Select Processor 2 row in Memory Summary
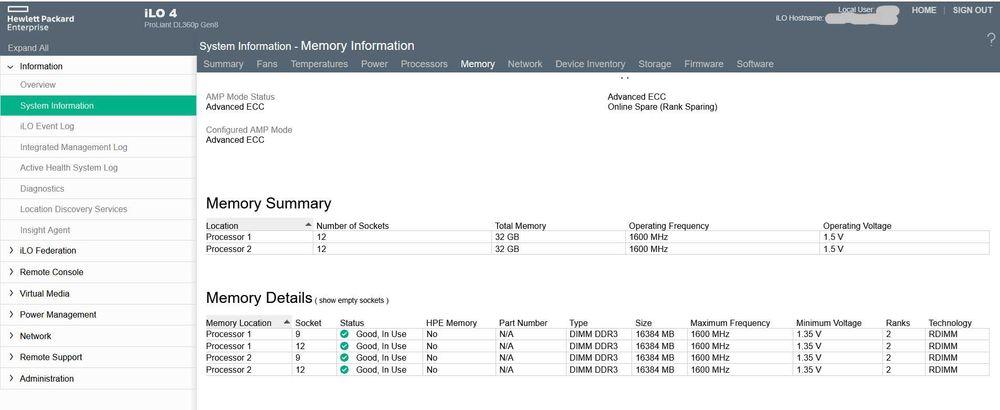The image size is (1000, 410). point(598,249)
